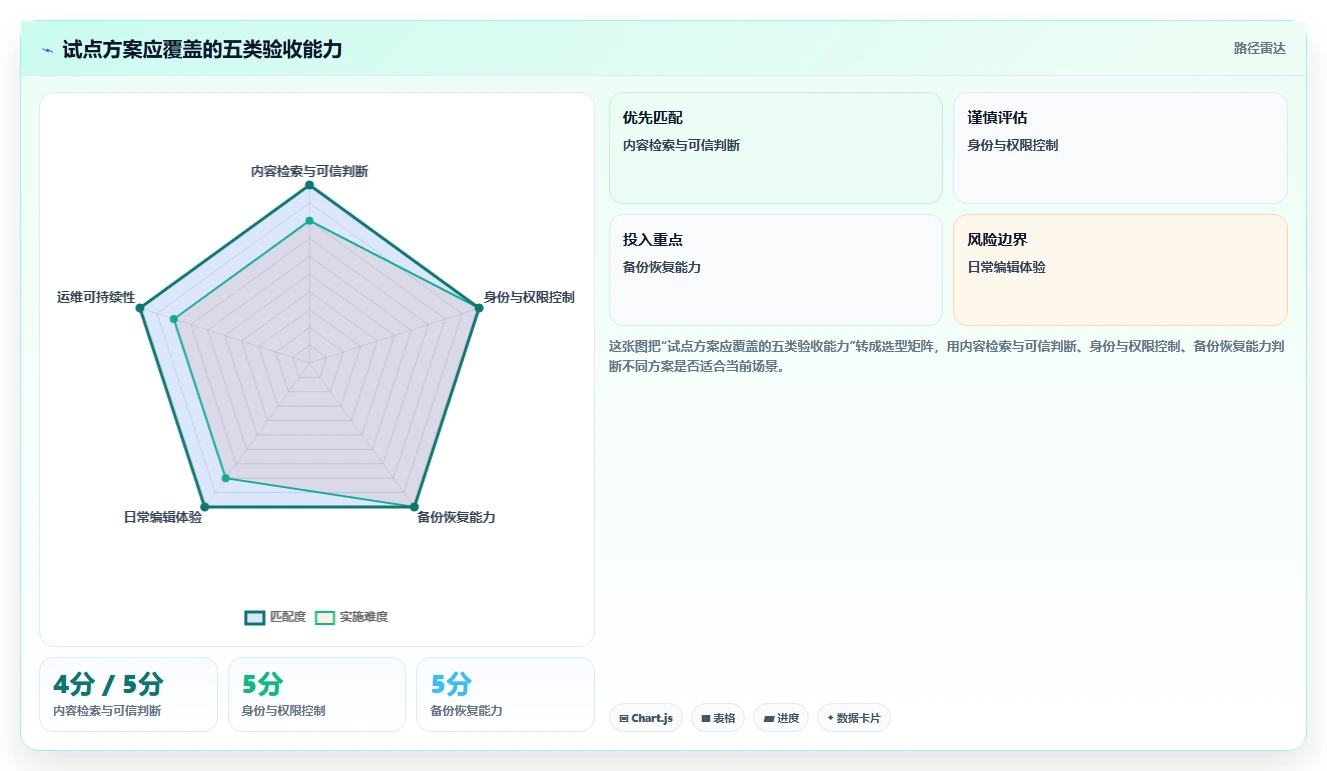The image size is (1327, 771).
Task: Select the 表格 tag
Action: [718, 718]
